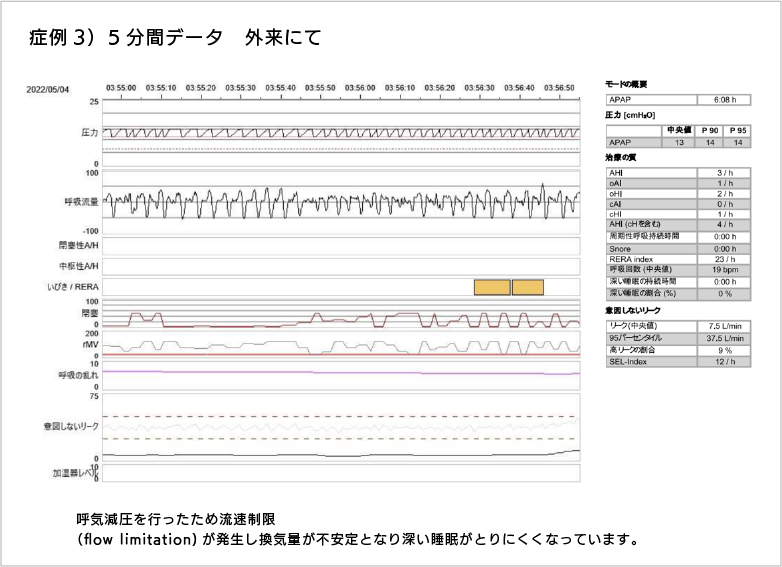This screenshot has width=782, height=567.
Task: Click the 6:08 h APAP duration cell
Action: (x=724, y=100)
